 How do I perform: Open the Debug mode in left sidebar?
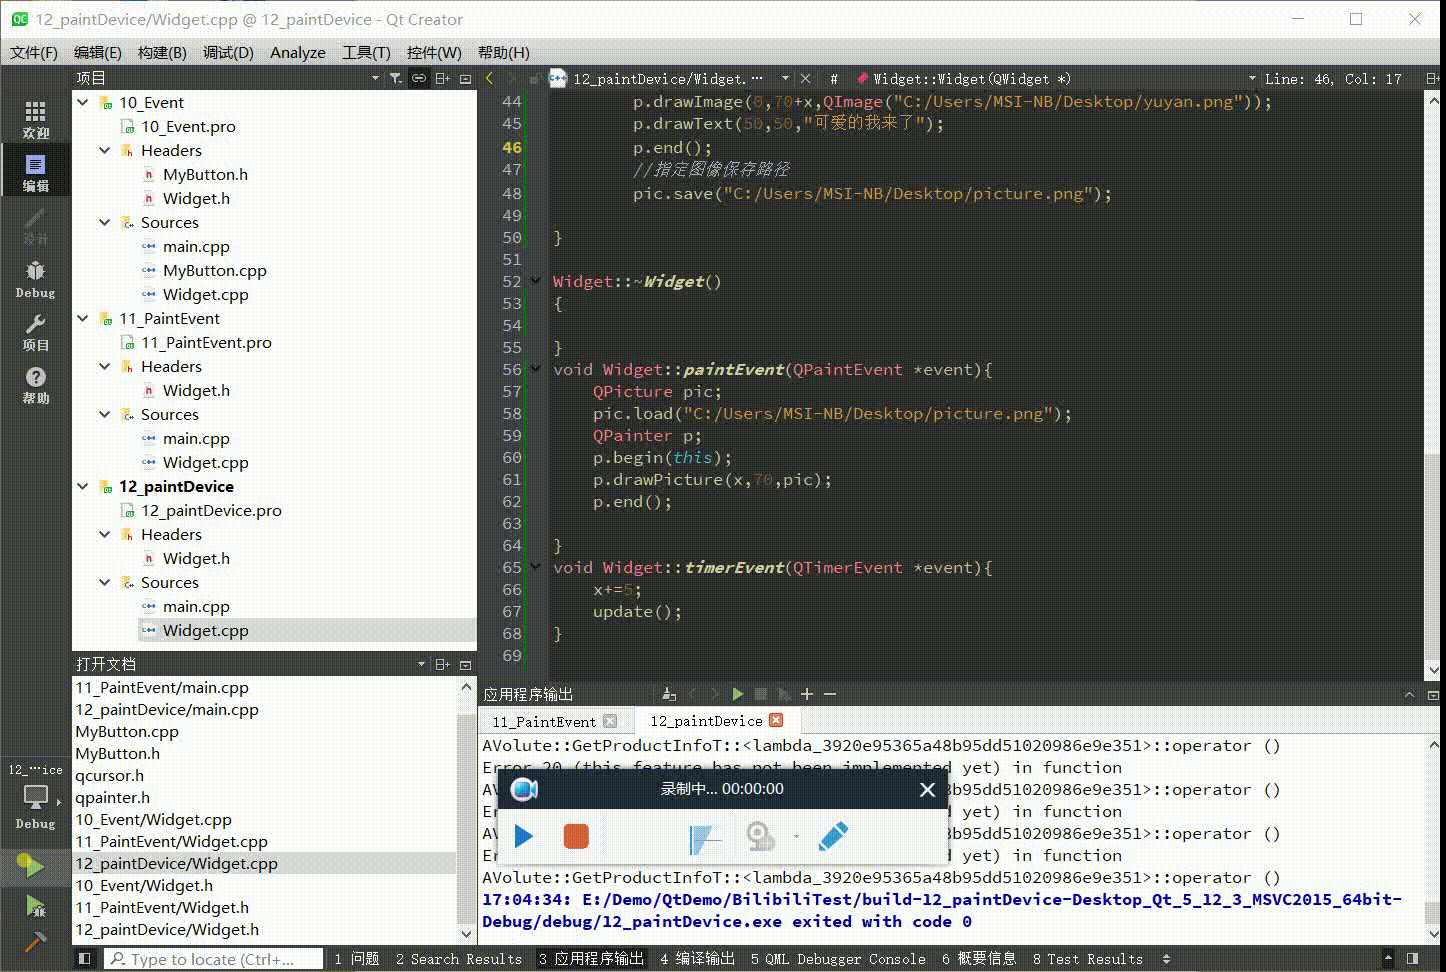pyautogui.click(x=35, y=278)
